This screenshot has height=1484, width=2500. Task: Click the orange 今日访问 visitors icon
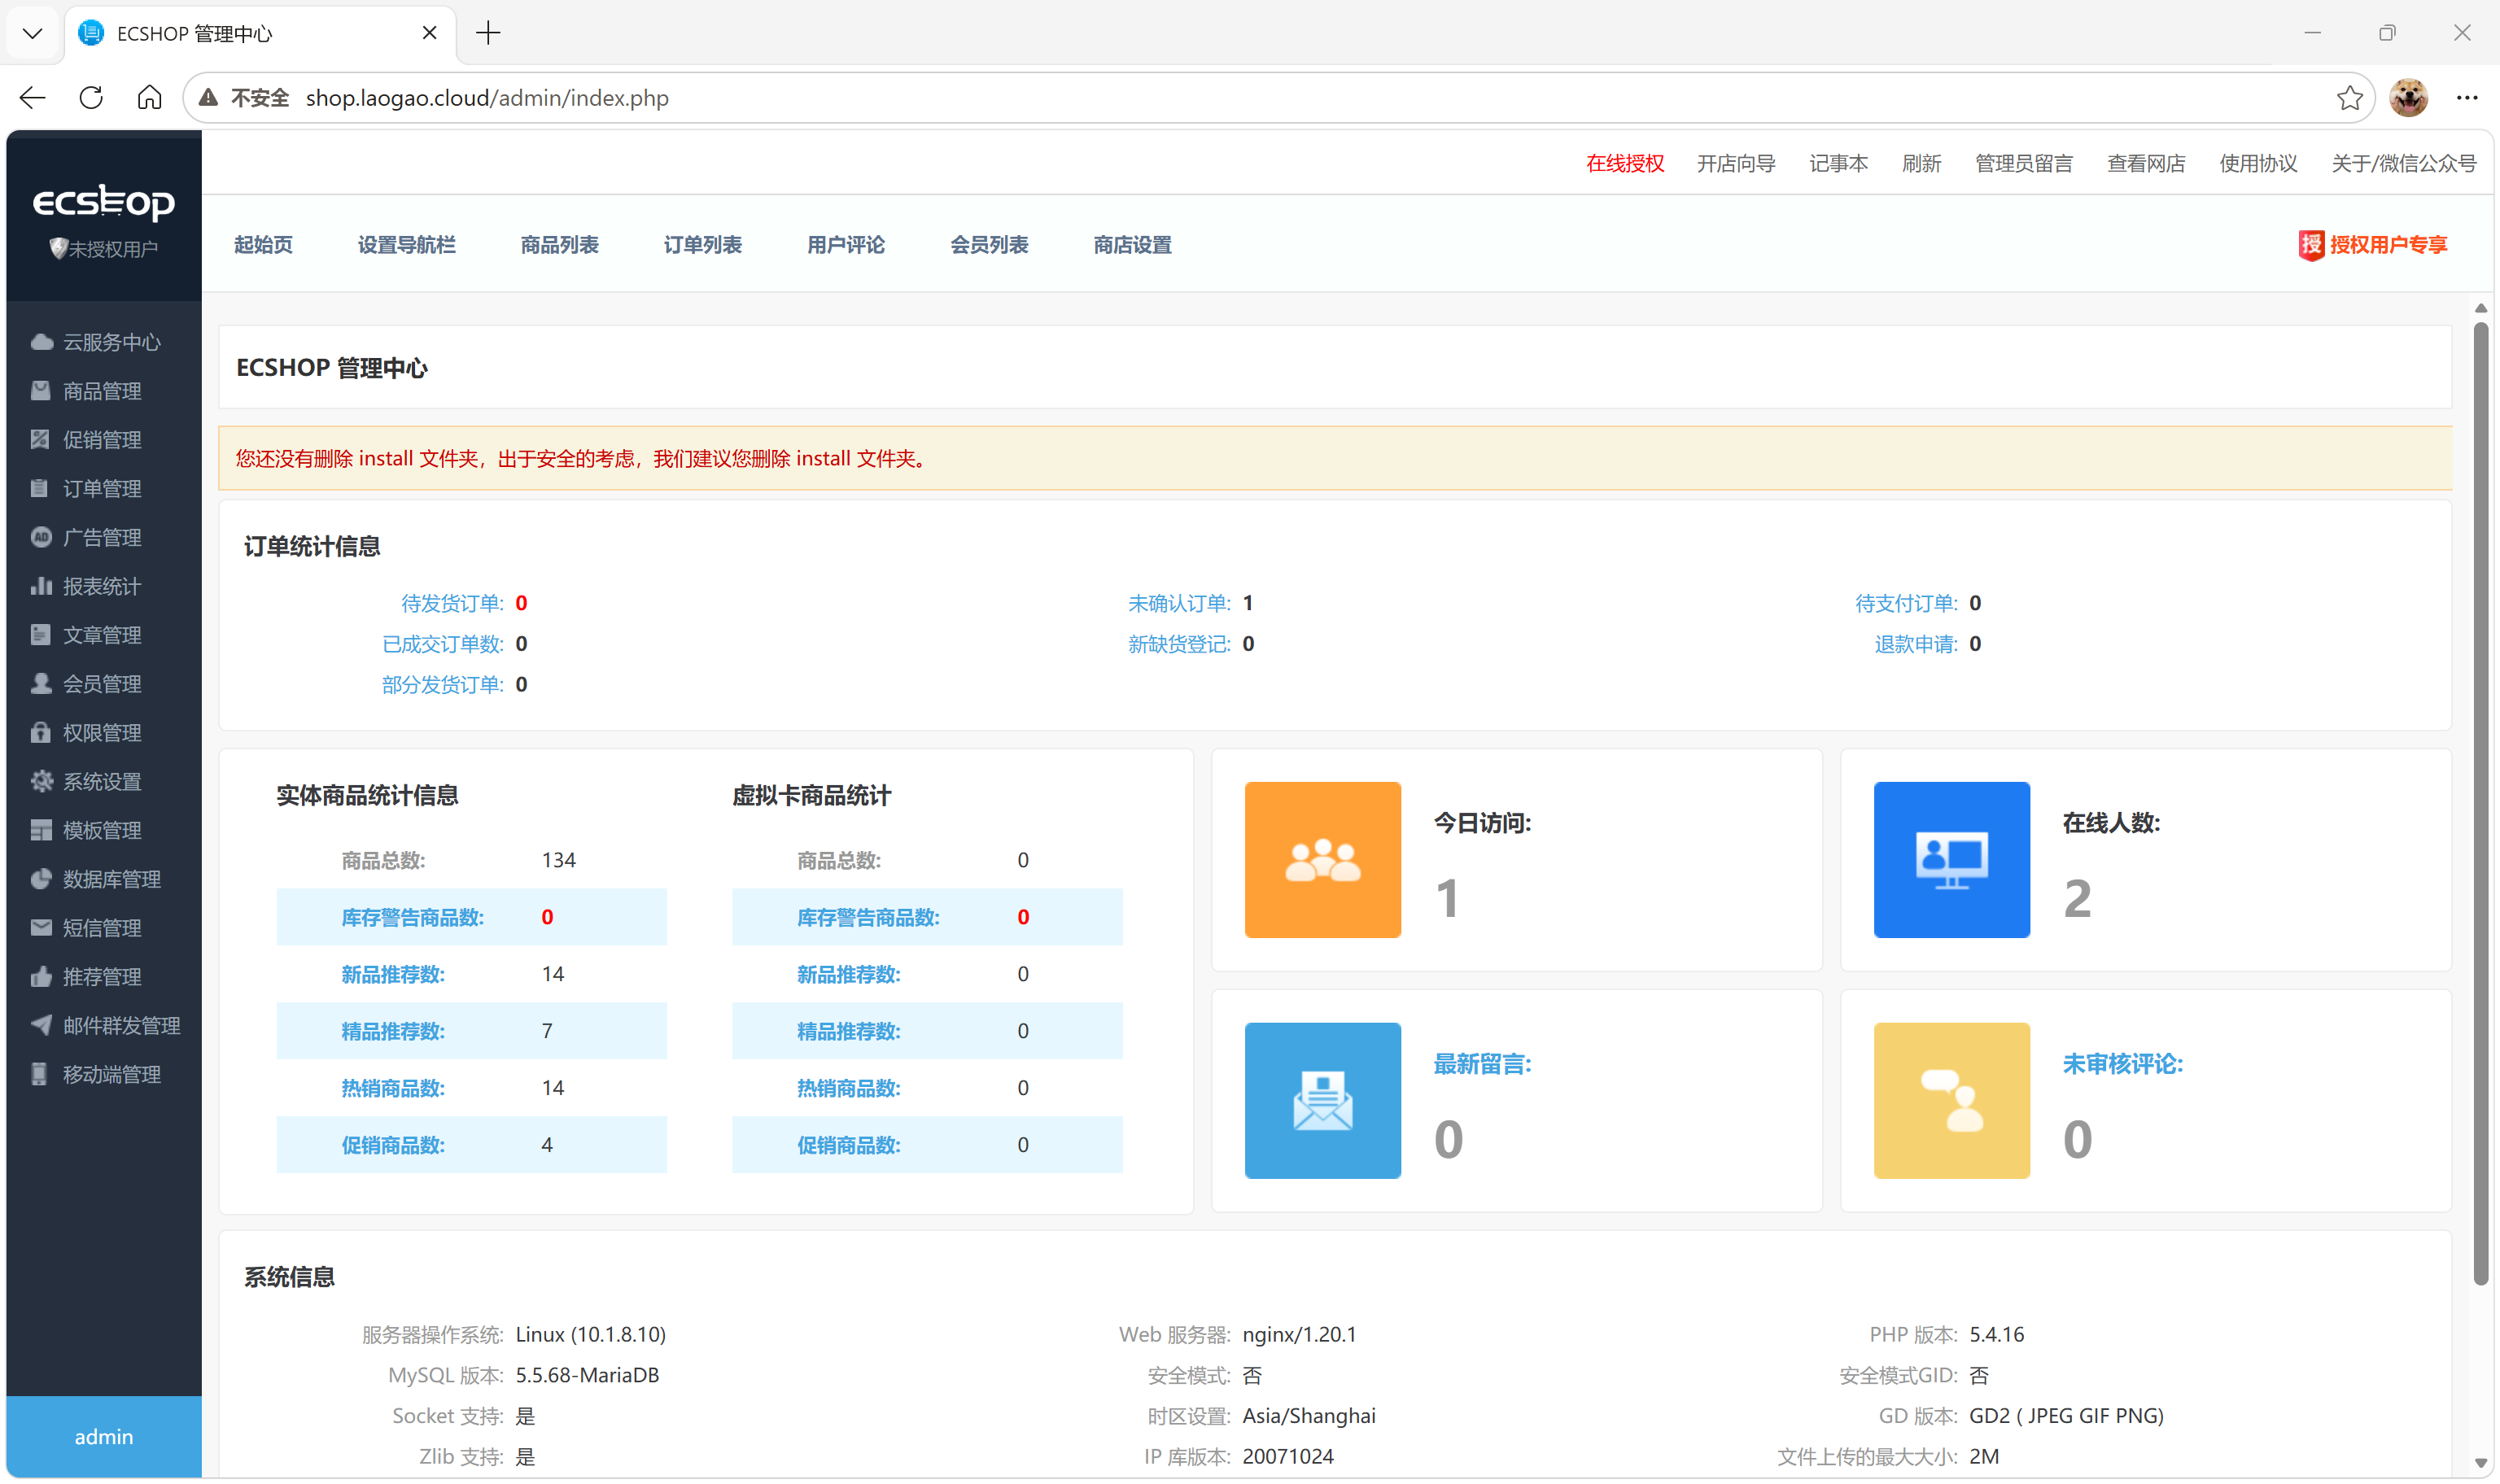click(x=1322, y=860)
